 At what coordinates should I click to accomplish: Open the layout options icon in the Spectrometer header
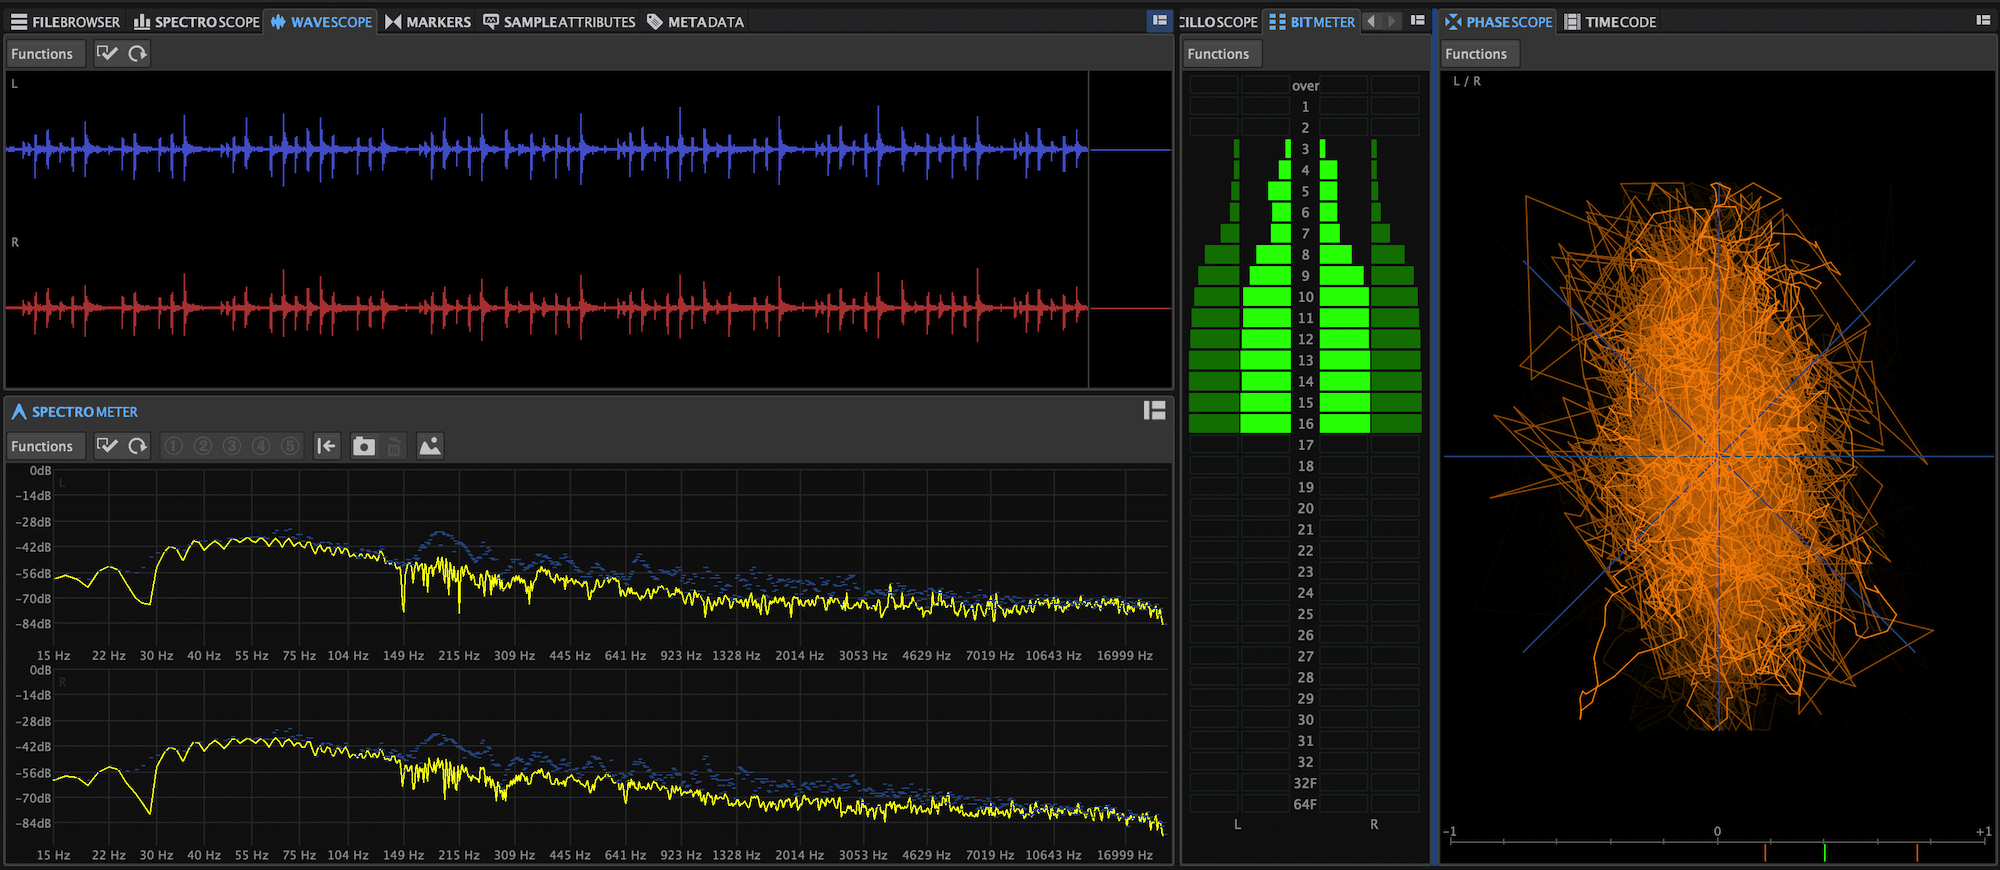(x=1154, y=411)
